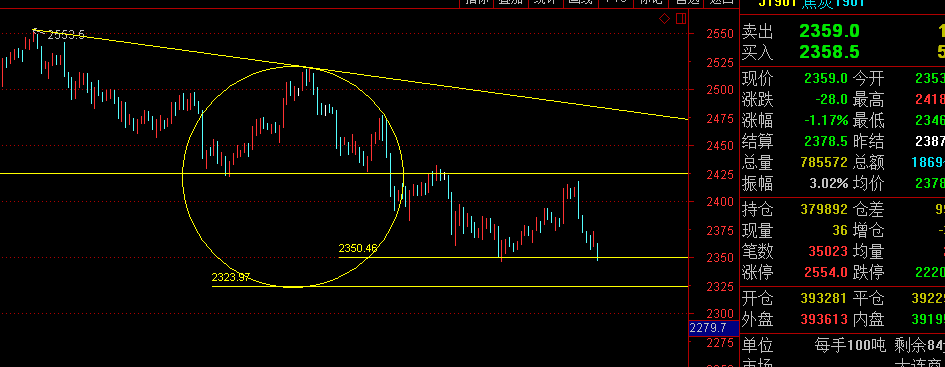
Task: Click the 增仓 label
Action: [868, 230]
